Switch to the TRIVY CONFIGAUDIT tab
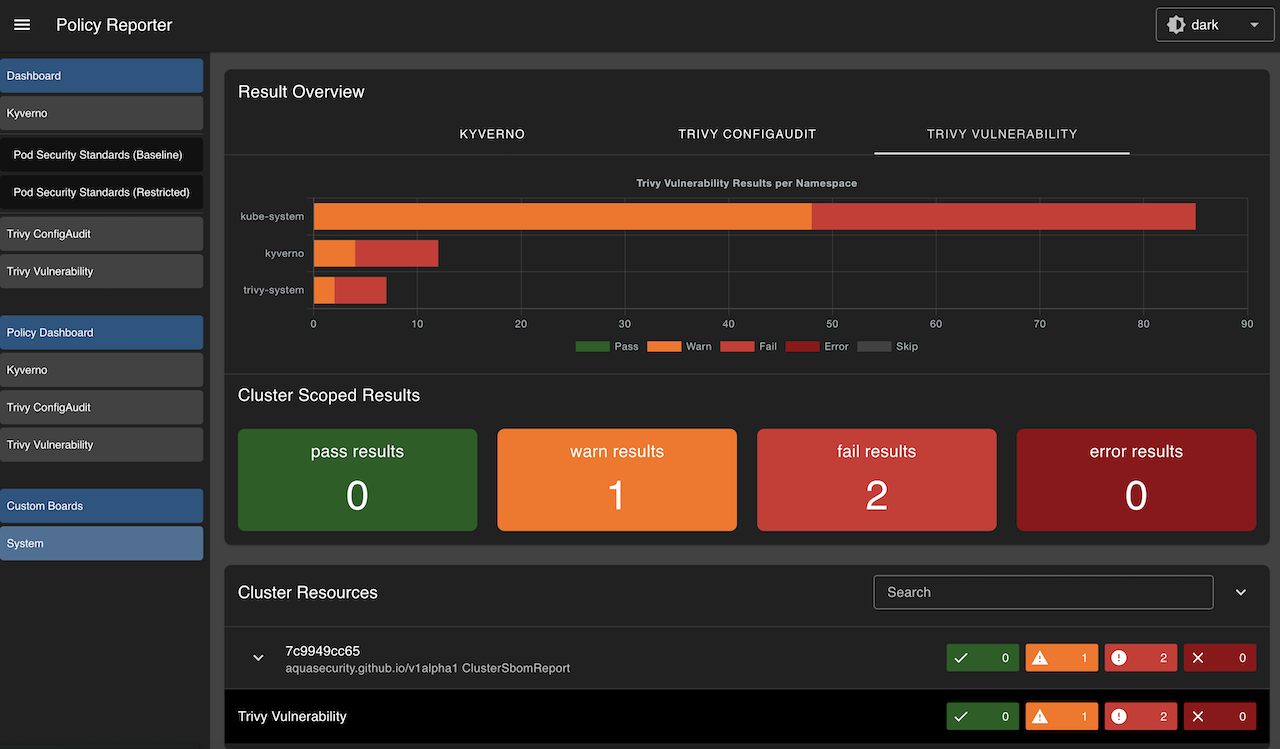 (x=747, y=134)
